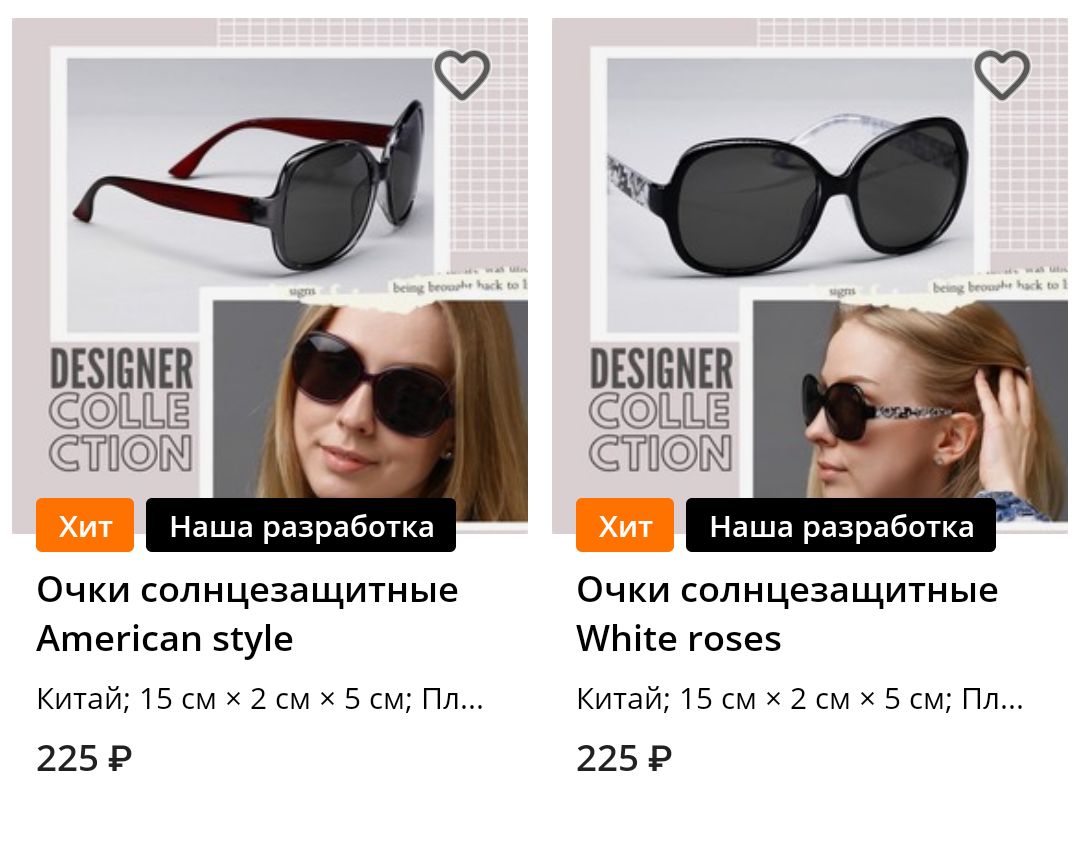Click the Хит badge on White roses
The height and width of the screenshot is (843, 1080).
(x=625, y=525)
